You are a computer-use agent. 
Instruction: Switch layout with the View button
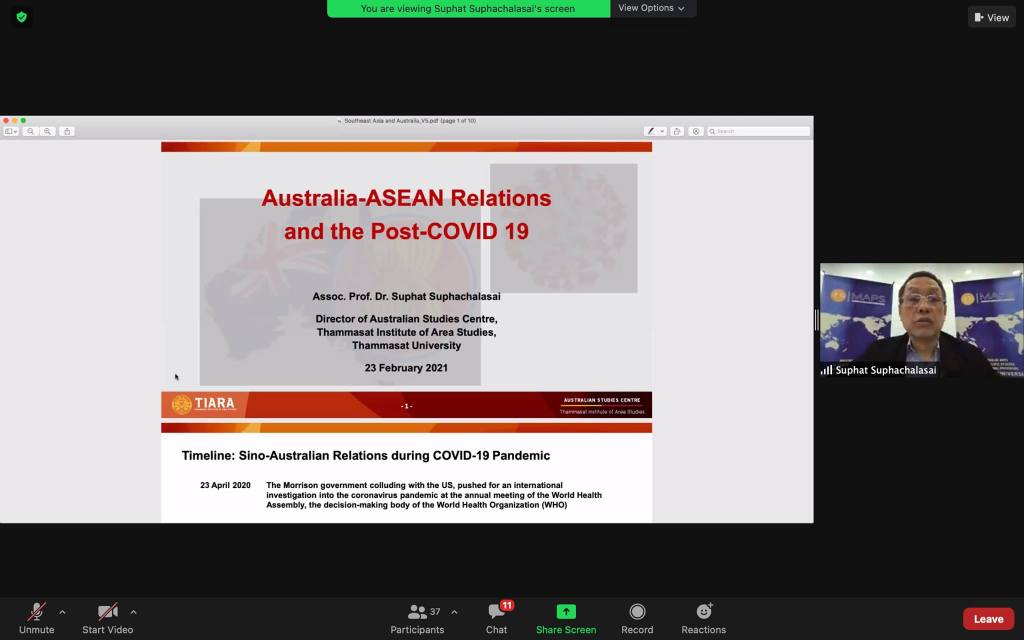pos(991,17)
